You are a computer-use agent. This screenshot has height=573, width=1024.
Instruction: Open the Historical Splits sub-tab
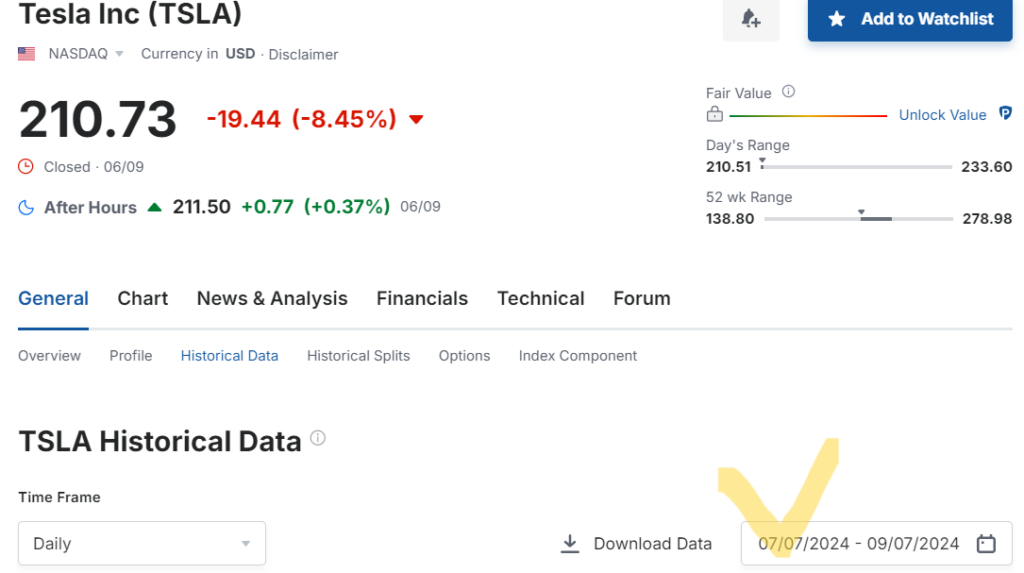[x=358, y=355]
